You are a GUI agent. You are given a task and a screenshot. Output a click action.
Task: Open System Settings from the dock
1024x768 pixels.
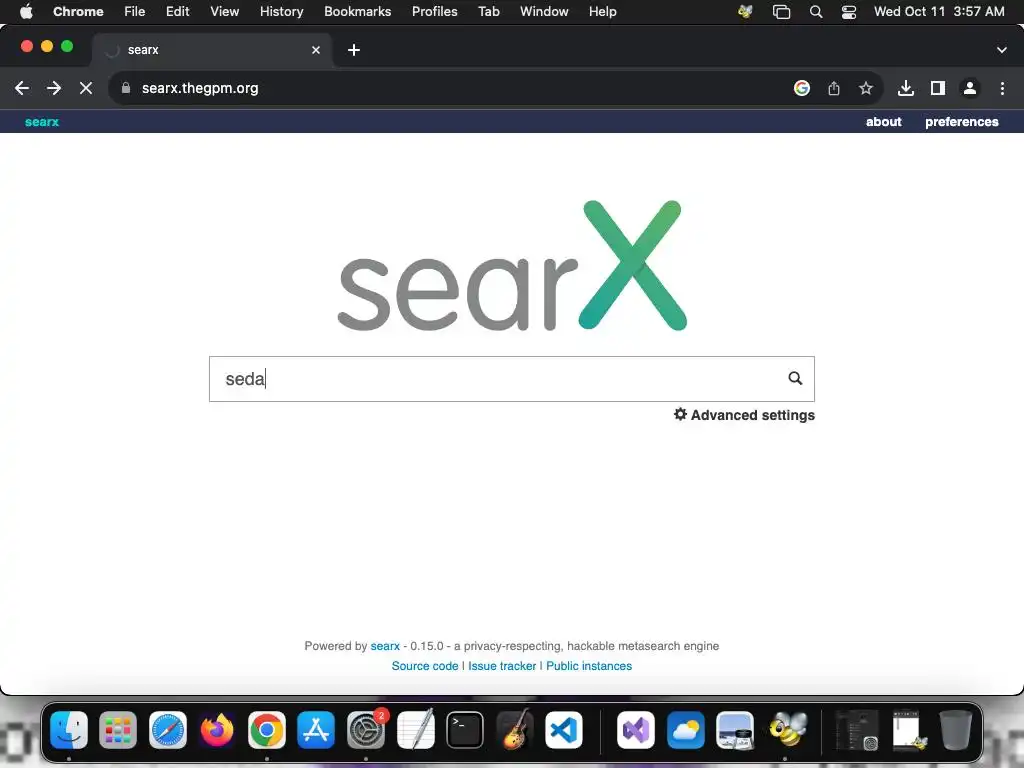coord(366,730)
